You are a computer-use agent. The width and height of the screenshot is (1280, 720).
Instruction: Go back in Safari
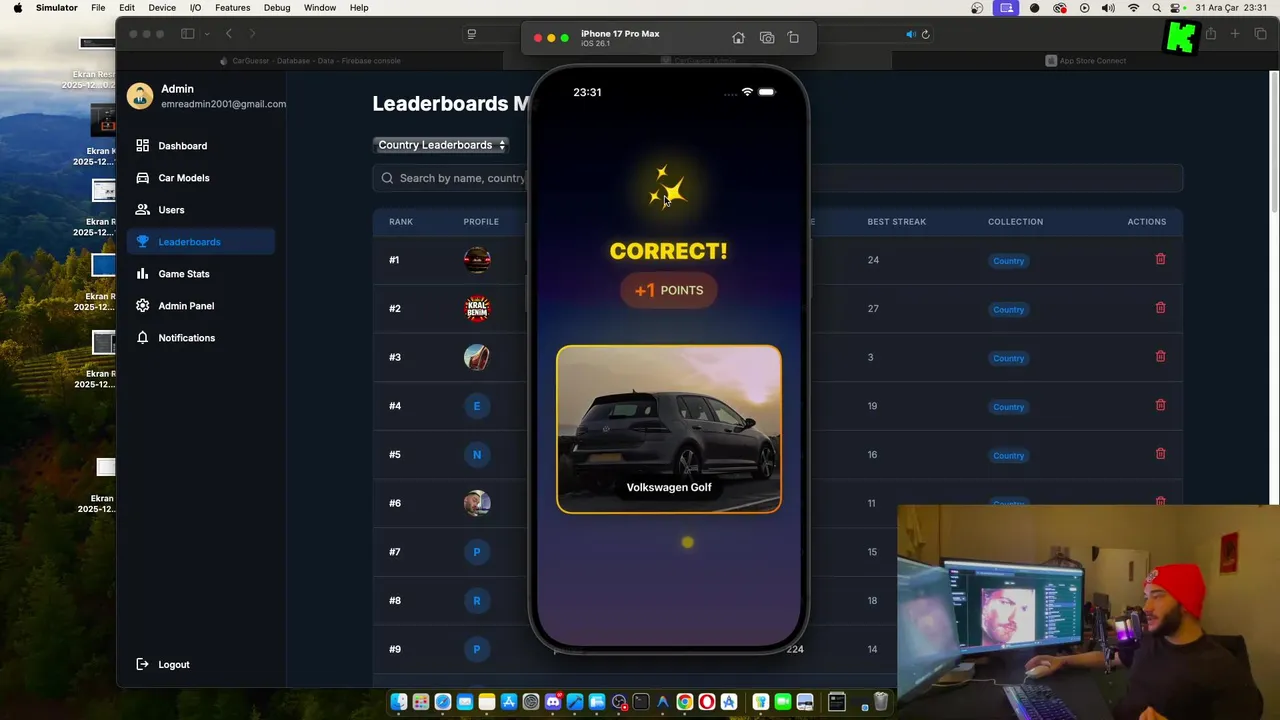point(229,34)
